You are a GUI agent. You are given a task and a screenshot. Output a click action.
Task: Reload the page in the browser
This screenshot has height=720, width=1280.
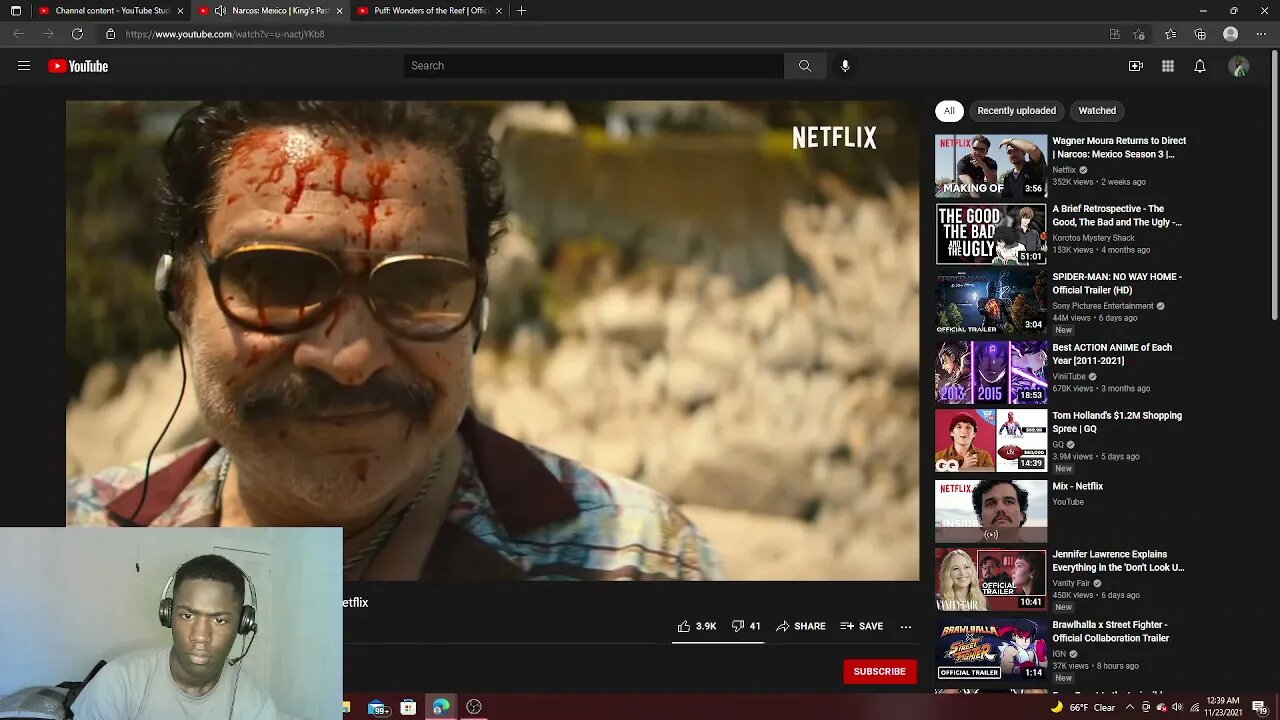77,34
